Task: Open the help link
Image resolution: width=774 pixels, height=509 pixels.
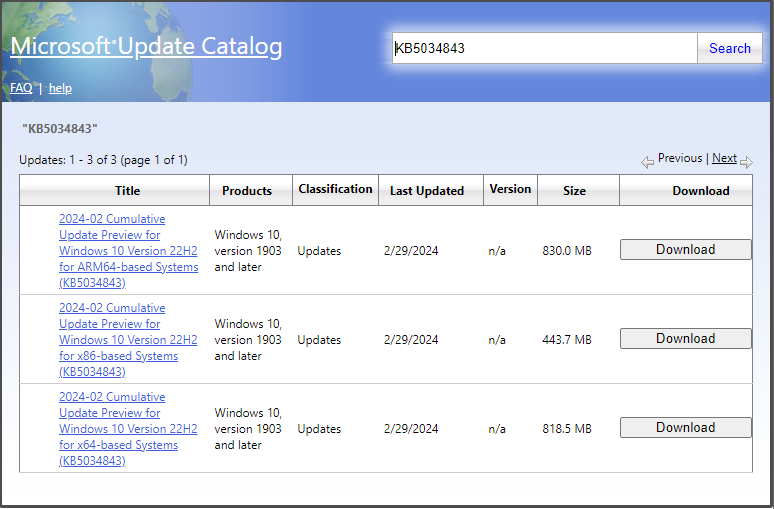Action: coord(60,88)
